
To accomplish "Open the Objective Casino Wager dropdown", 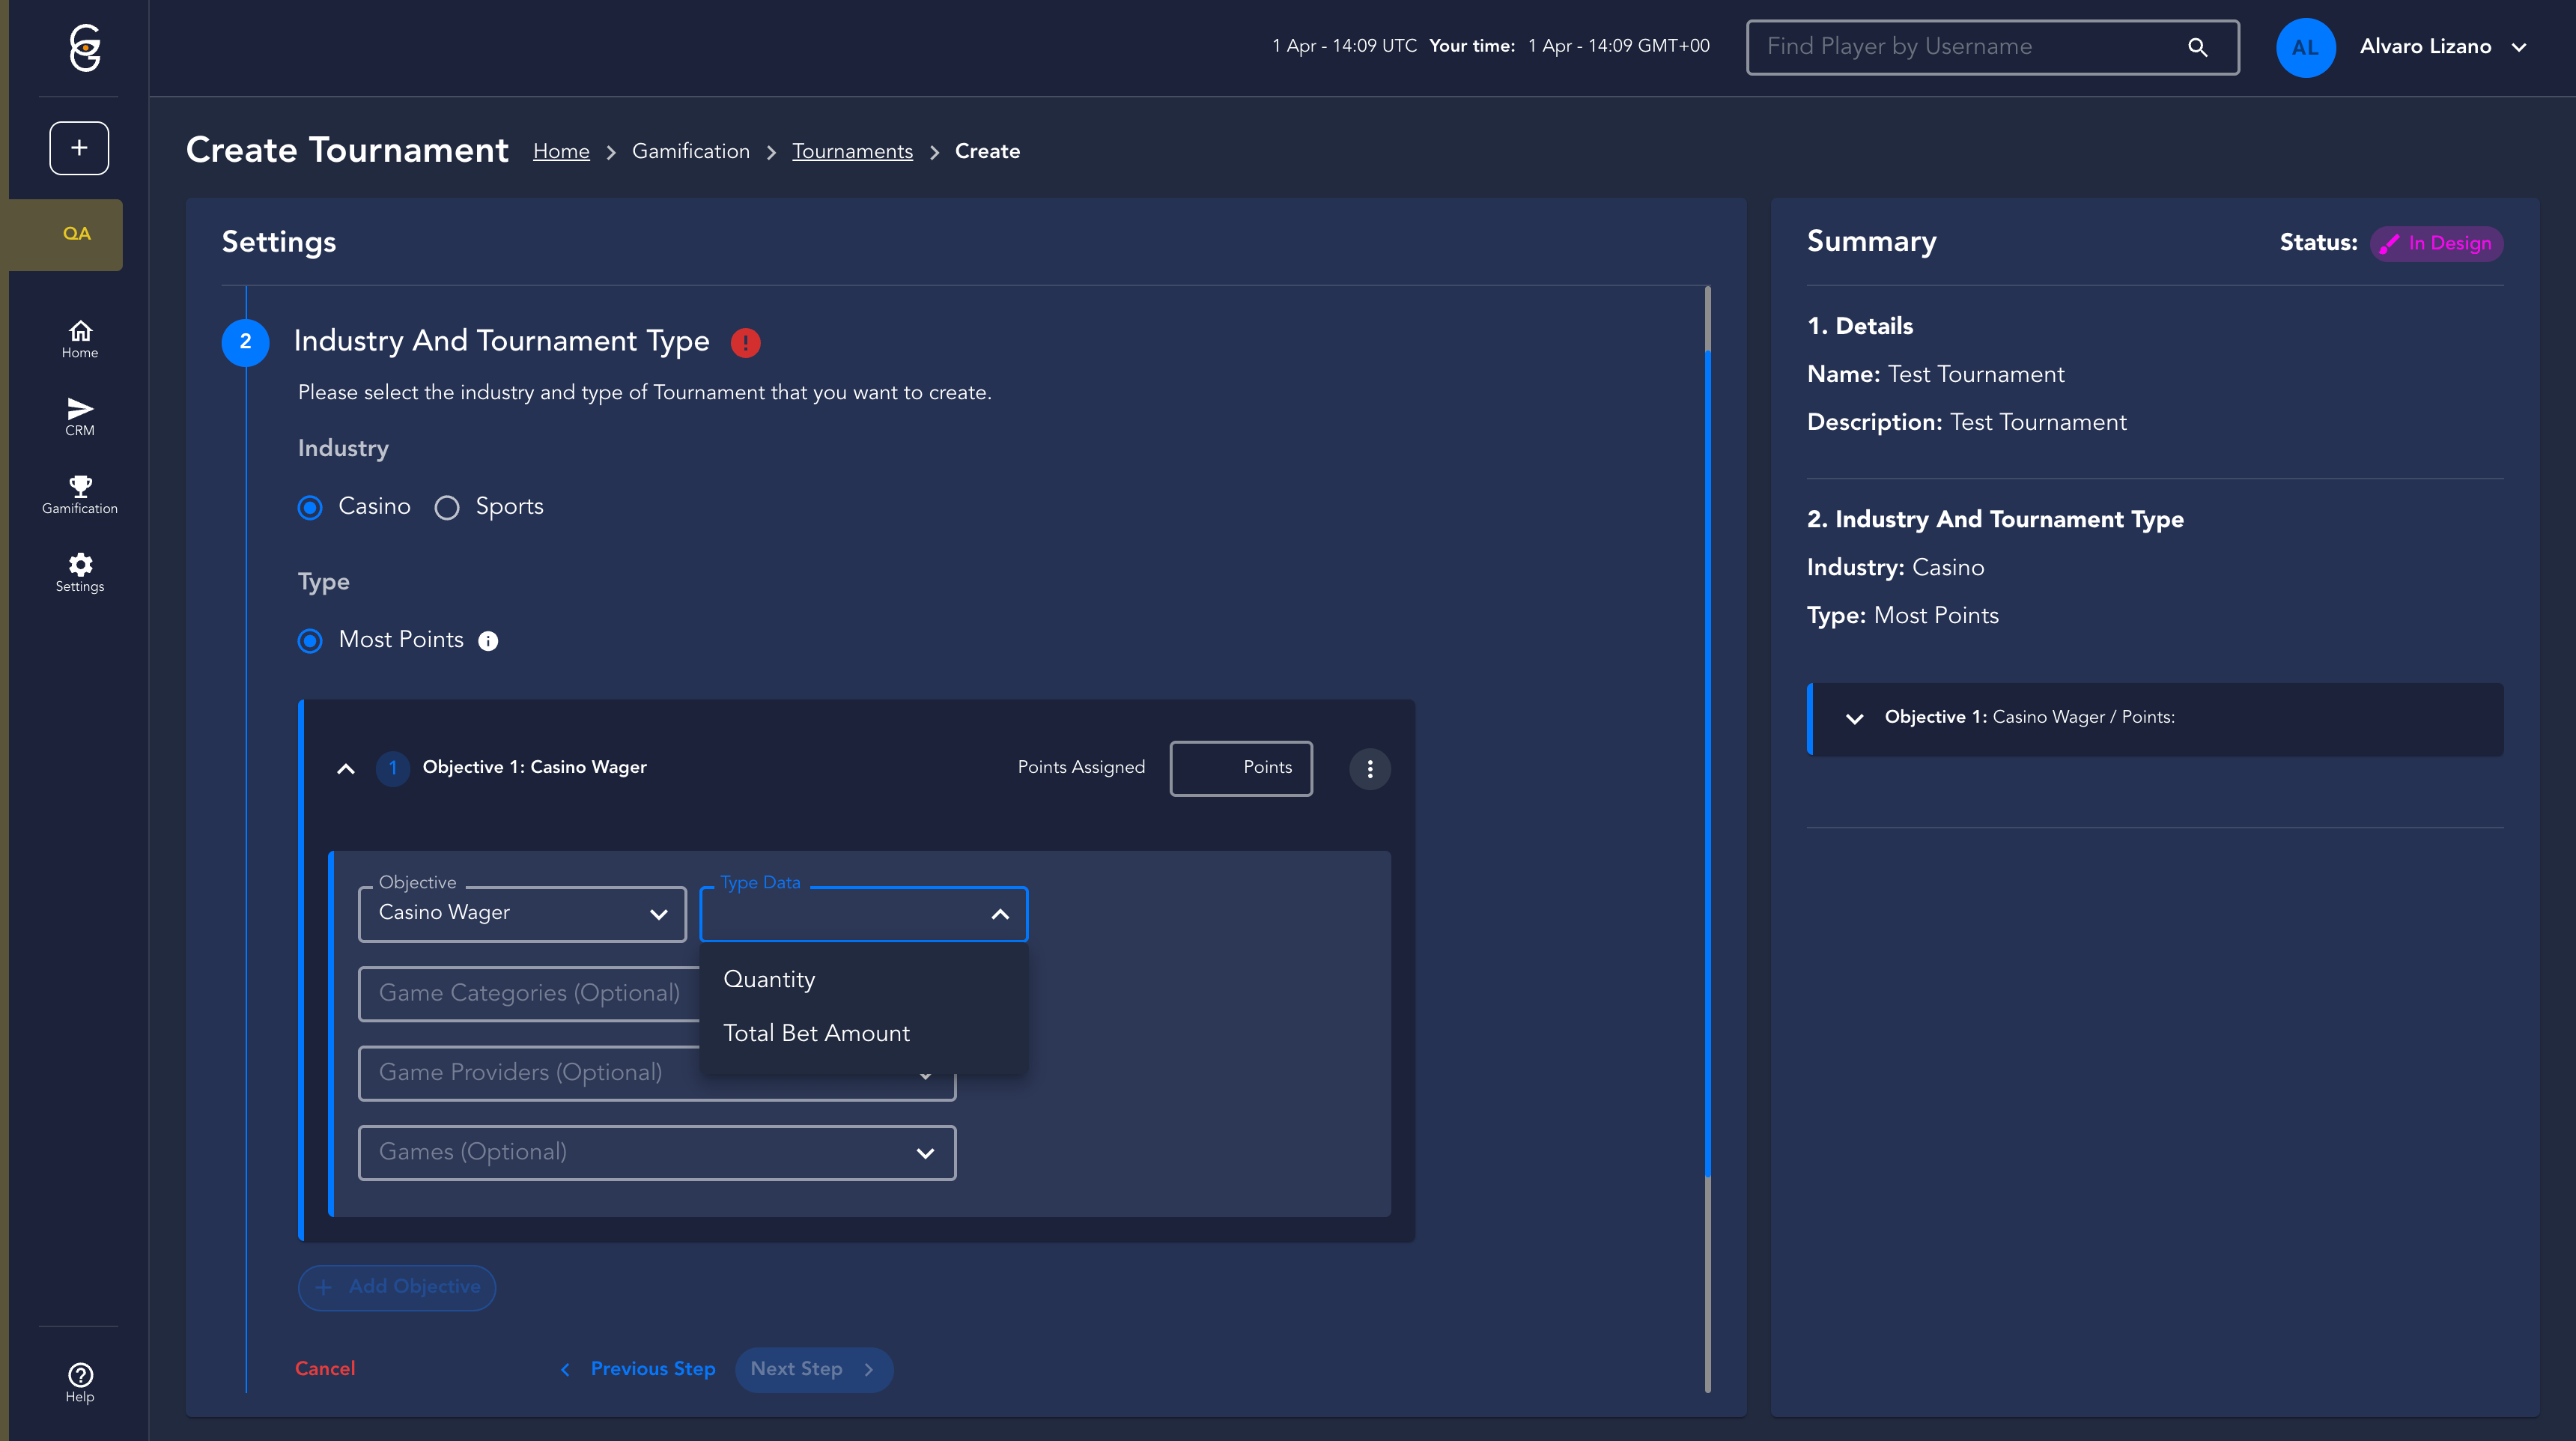I will point(522,913).
